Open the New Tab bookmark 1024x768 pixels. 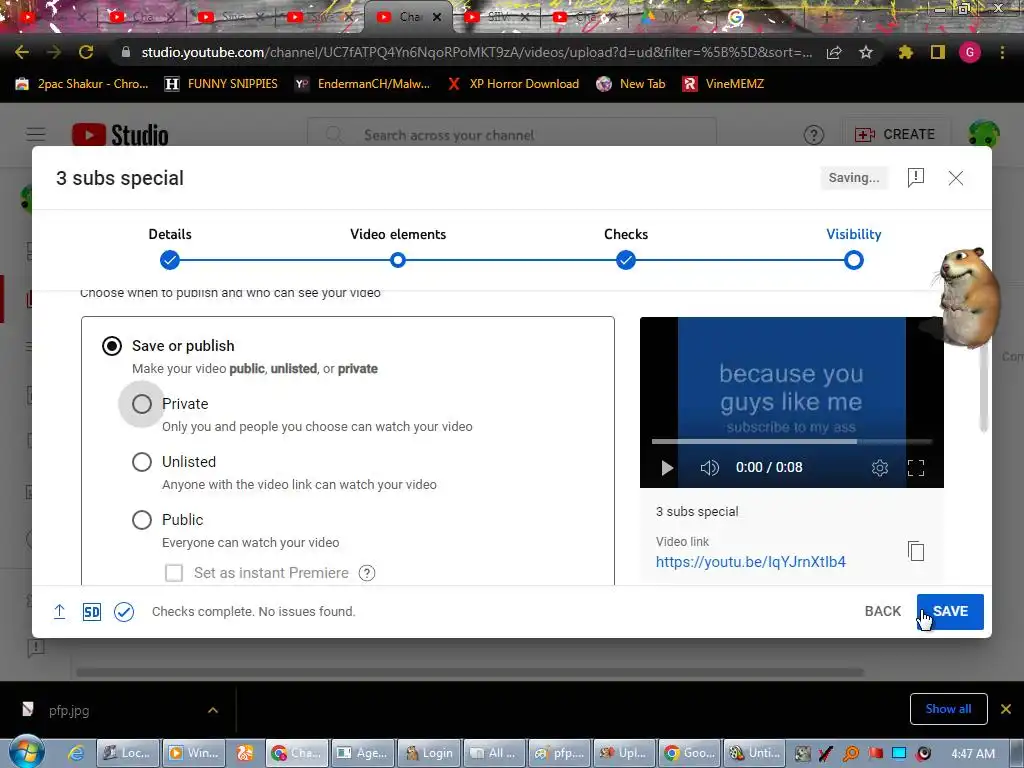point(631,84)
